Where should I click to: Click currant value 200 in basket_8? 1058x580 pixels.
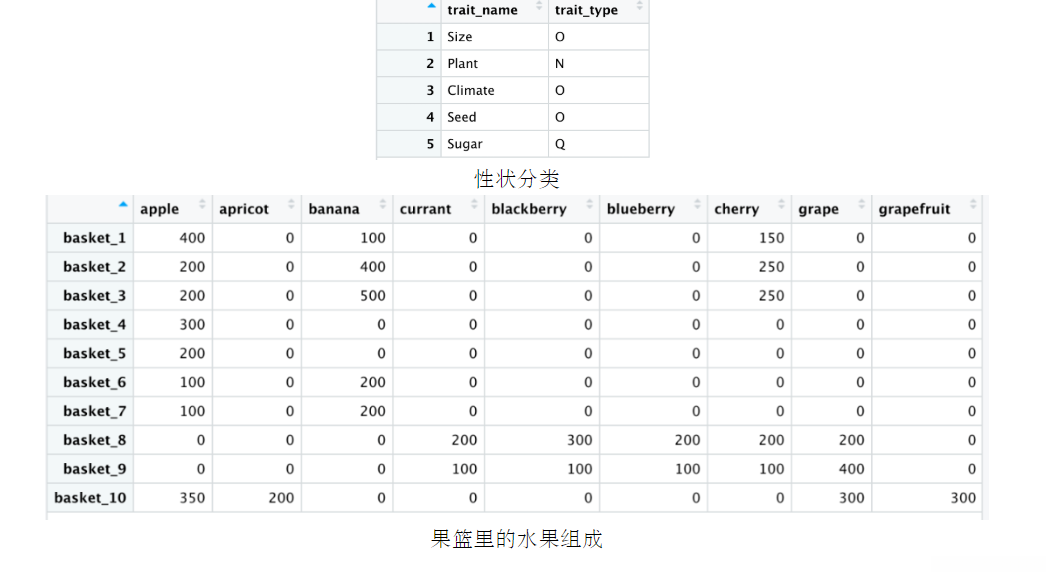[464, 440]
